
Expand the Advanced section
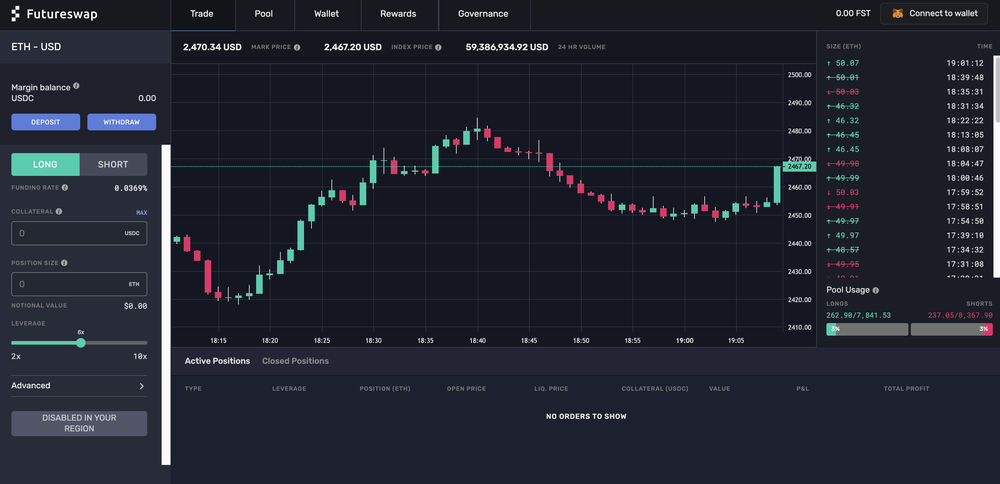coord(79,386)
